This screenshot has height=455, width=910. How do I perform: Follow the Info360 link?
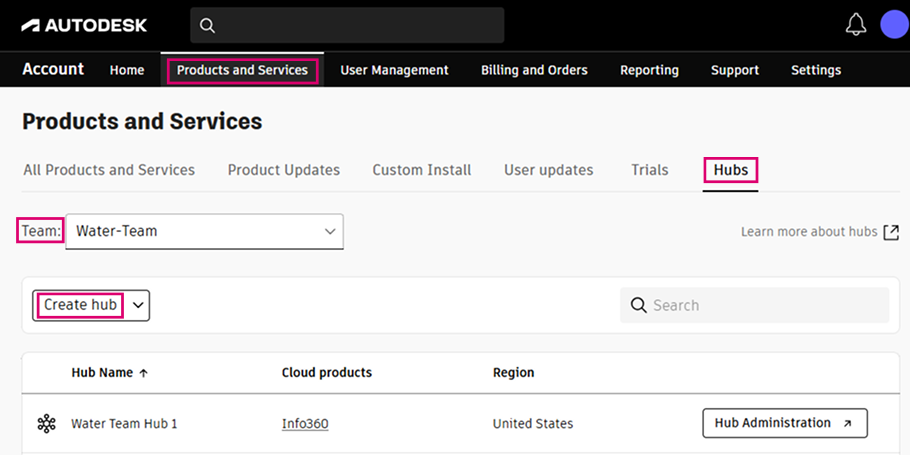point(305,424)
